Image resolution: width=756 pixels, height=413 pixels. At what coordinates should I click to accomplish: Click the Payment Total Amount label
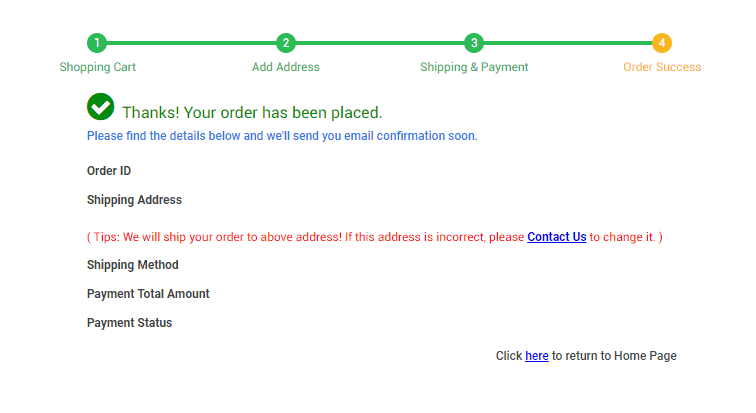click(x=148, y=294)
